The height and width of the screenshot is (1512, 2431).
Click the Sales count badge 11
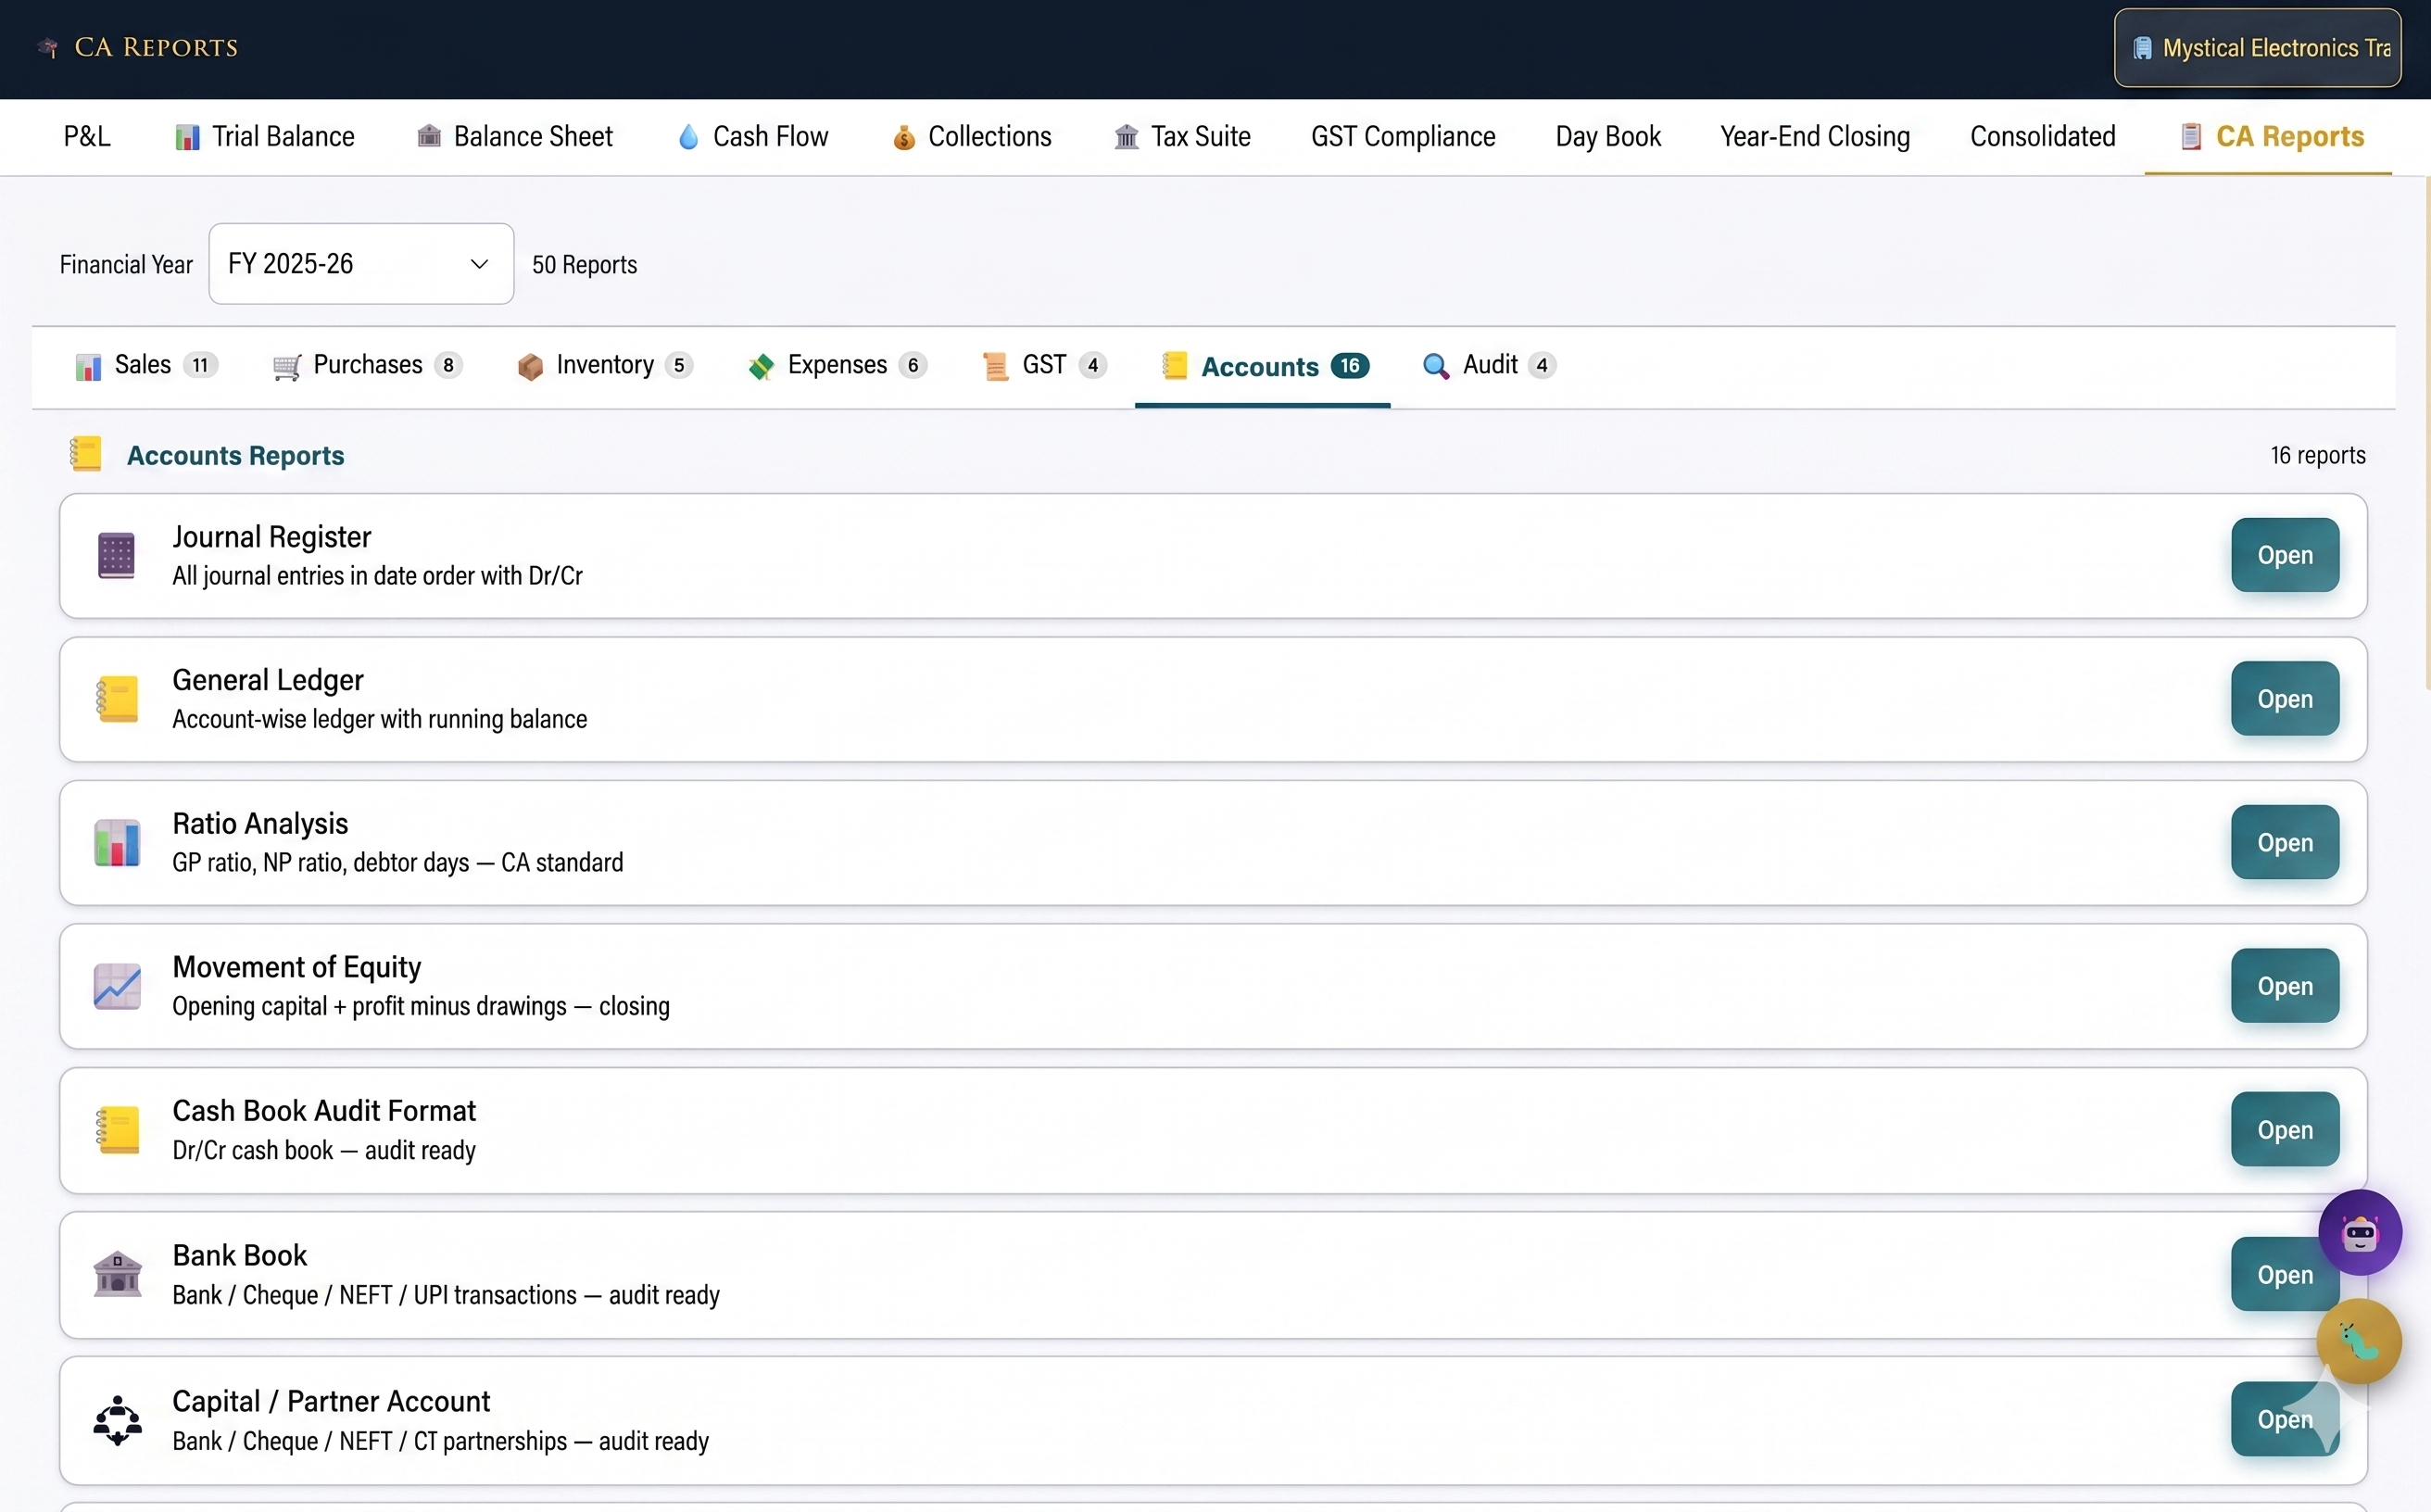click(x=200, y=366)
